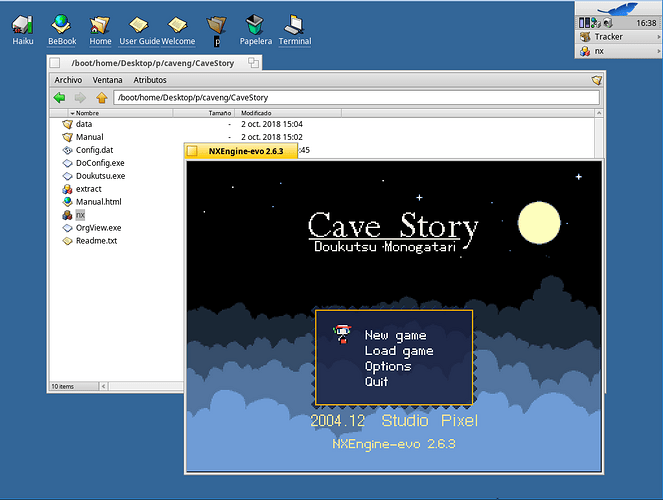Click the data folder icon
The width and height of the screenshot is (663, 500).
pyautogui.click(x=67, y=124)
